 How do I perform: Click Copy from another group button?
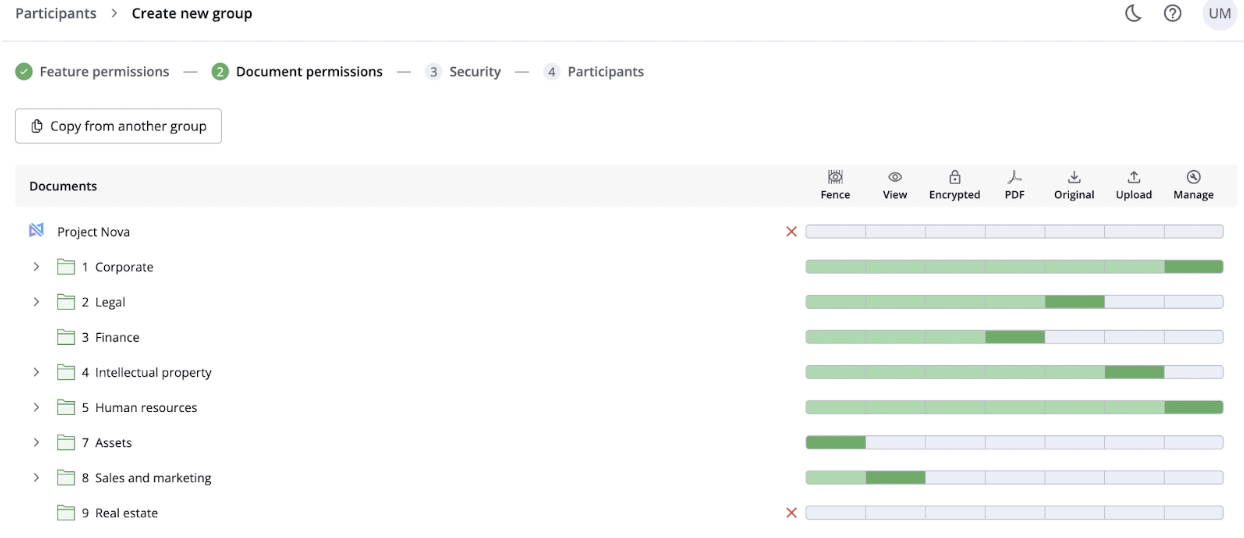(118, 126)
